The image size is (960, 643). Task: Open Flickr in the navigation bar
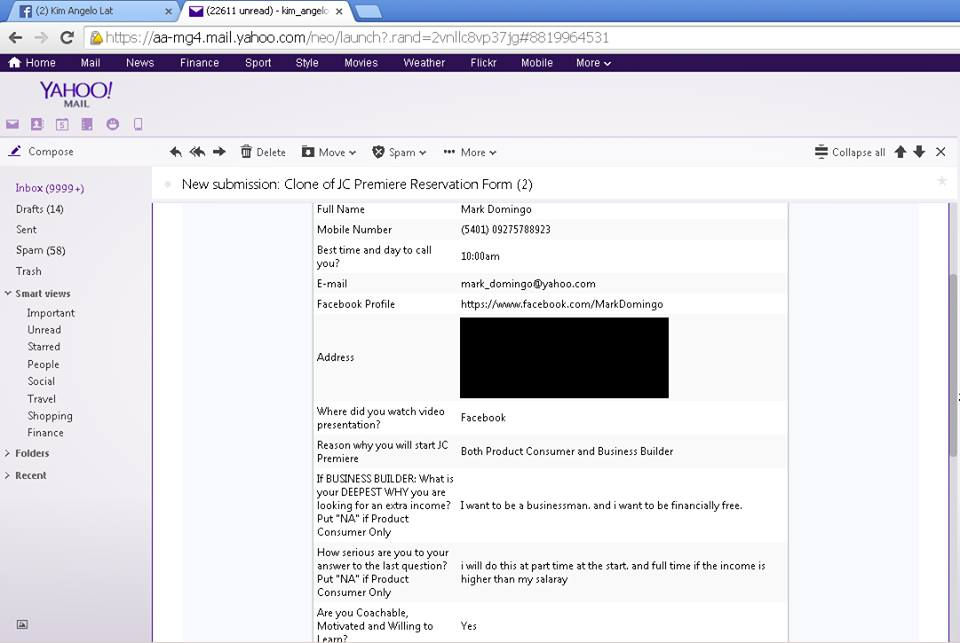coord(483,63)
